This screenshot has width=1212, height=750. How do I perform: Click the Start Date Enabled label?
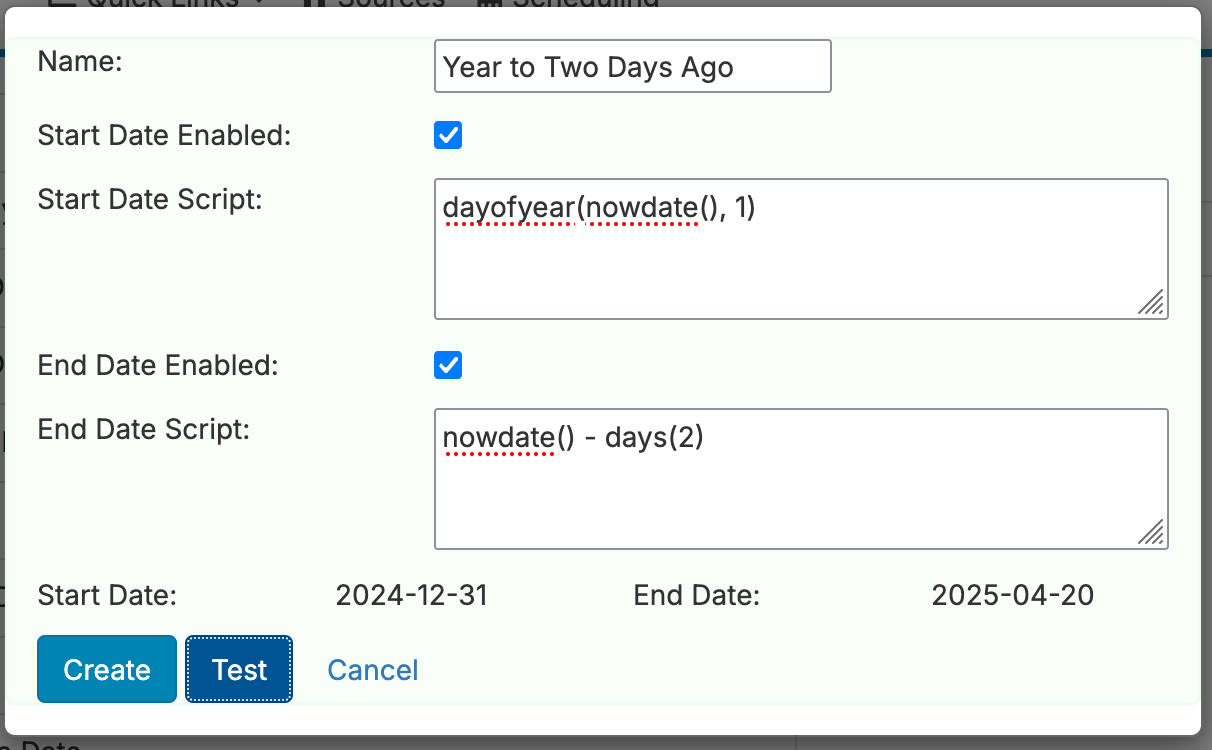(164, 135)
